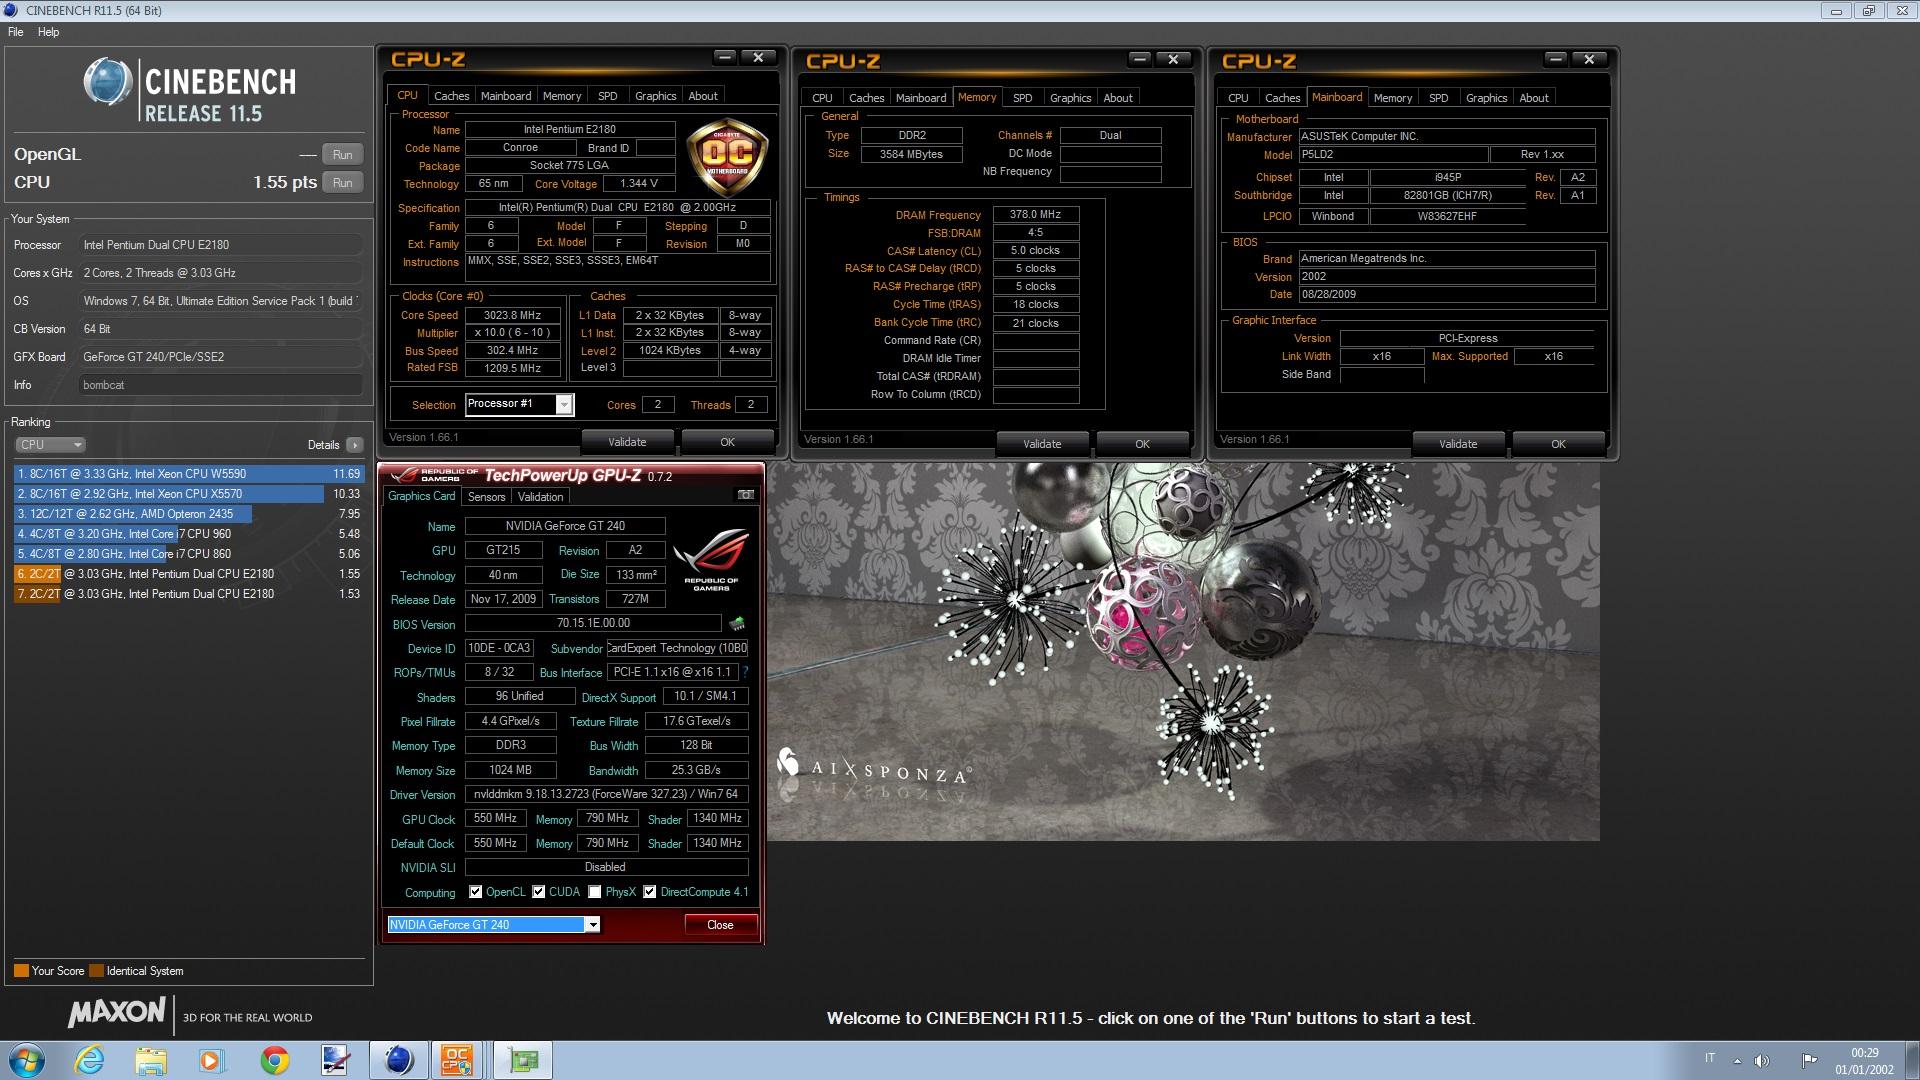The image size is (1920, 1080).
Task: Open Graphics tab in CPU-Z Mainboard window
Action: pyautogui.click(x=1486, y=98)
